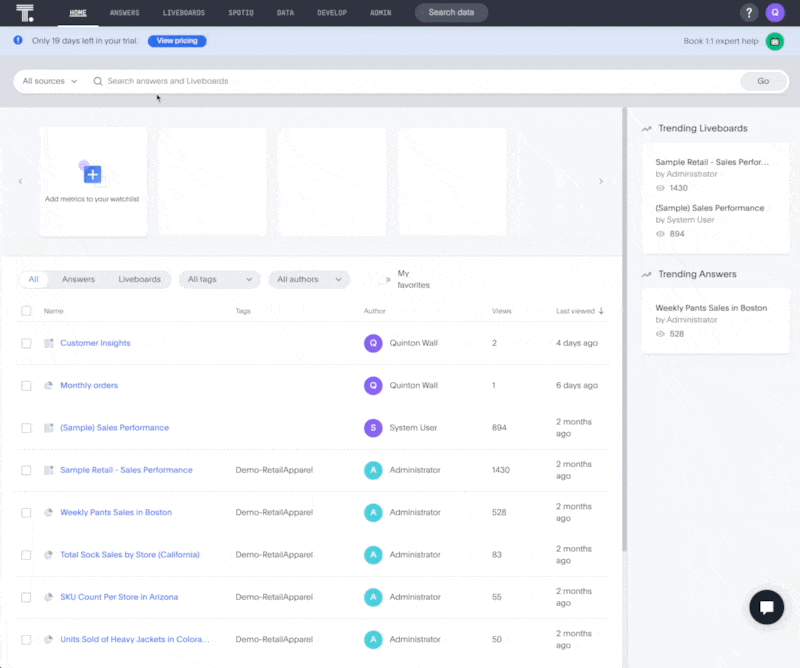
Task: Check the Customer Insights row checkbox
Action: pyautogui.click(x=27, y=343)
